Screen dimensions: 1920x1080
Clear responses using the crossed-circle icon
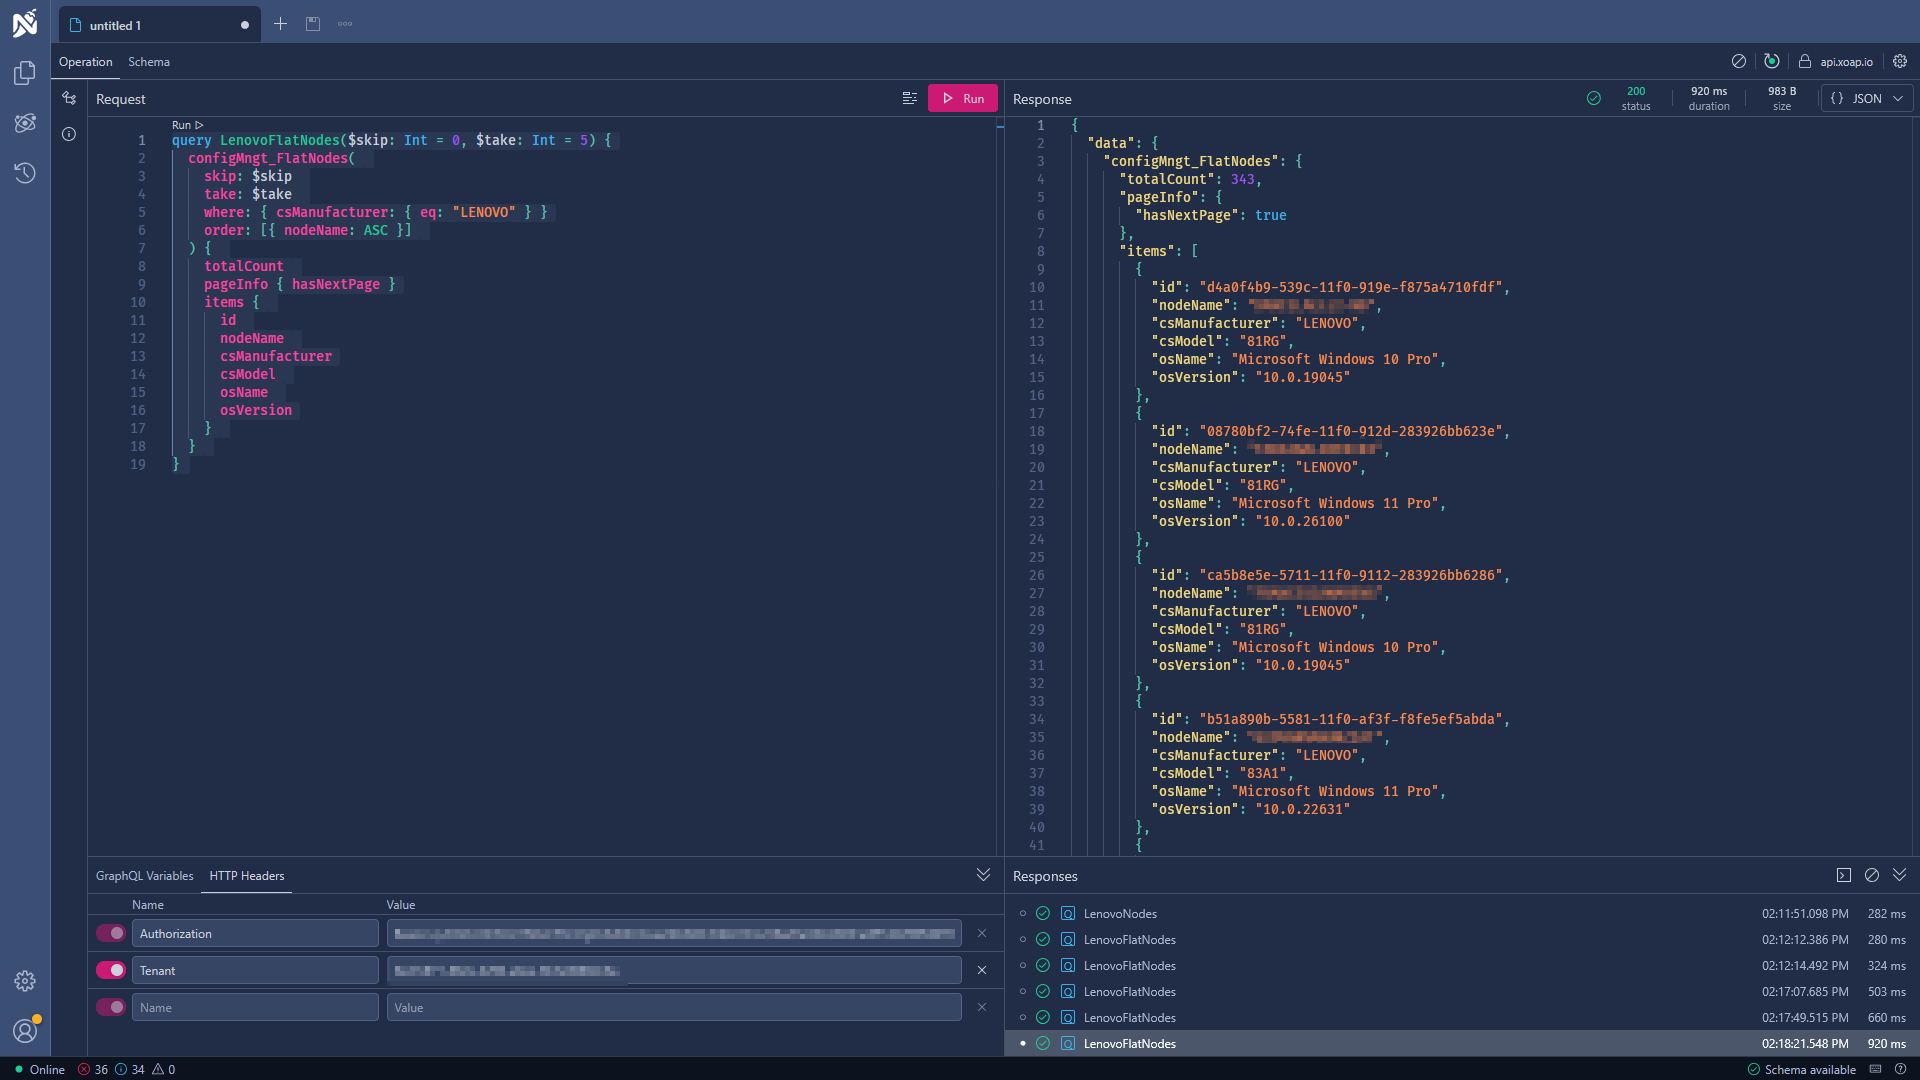[x=1872, y=875]
